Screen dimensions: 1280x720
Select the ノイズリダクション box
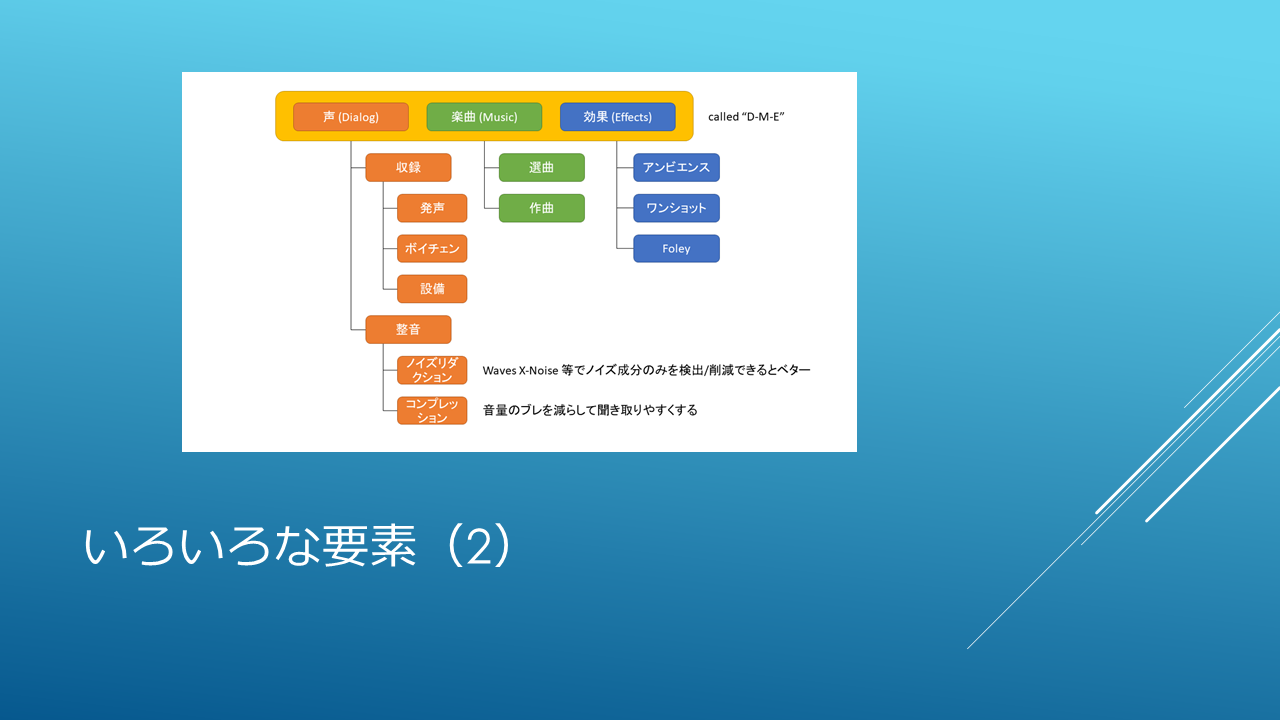(432, 370)
